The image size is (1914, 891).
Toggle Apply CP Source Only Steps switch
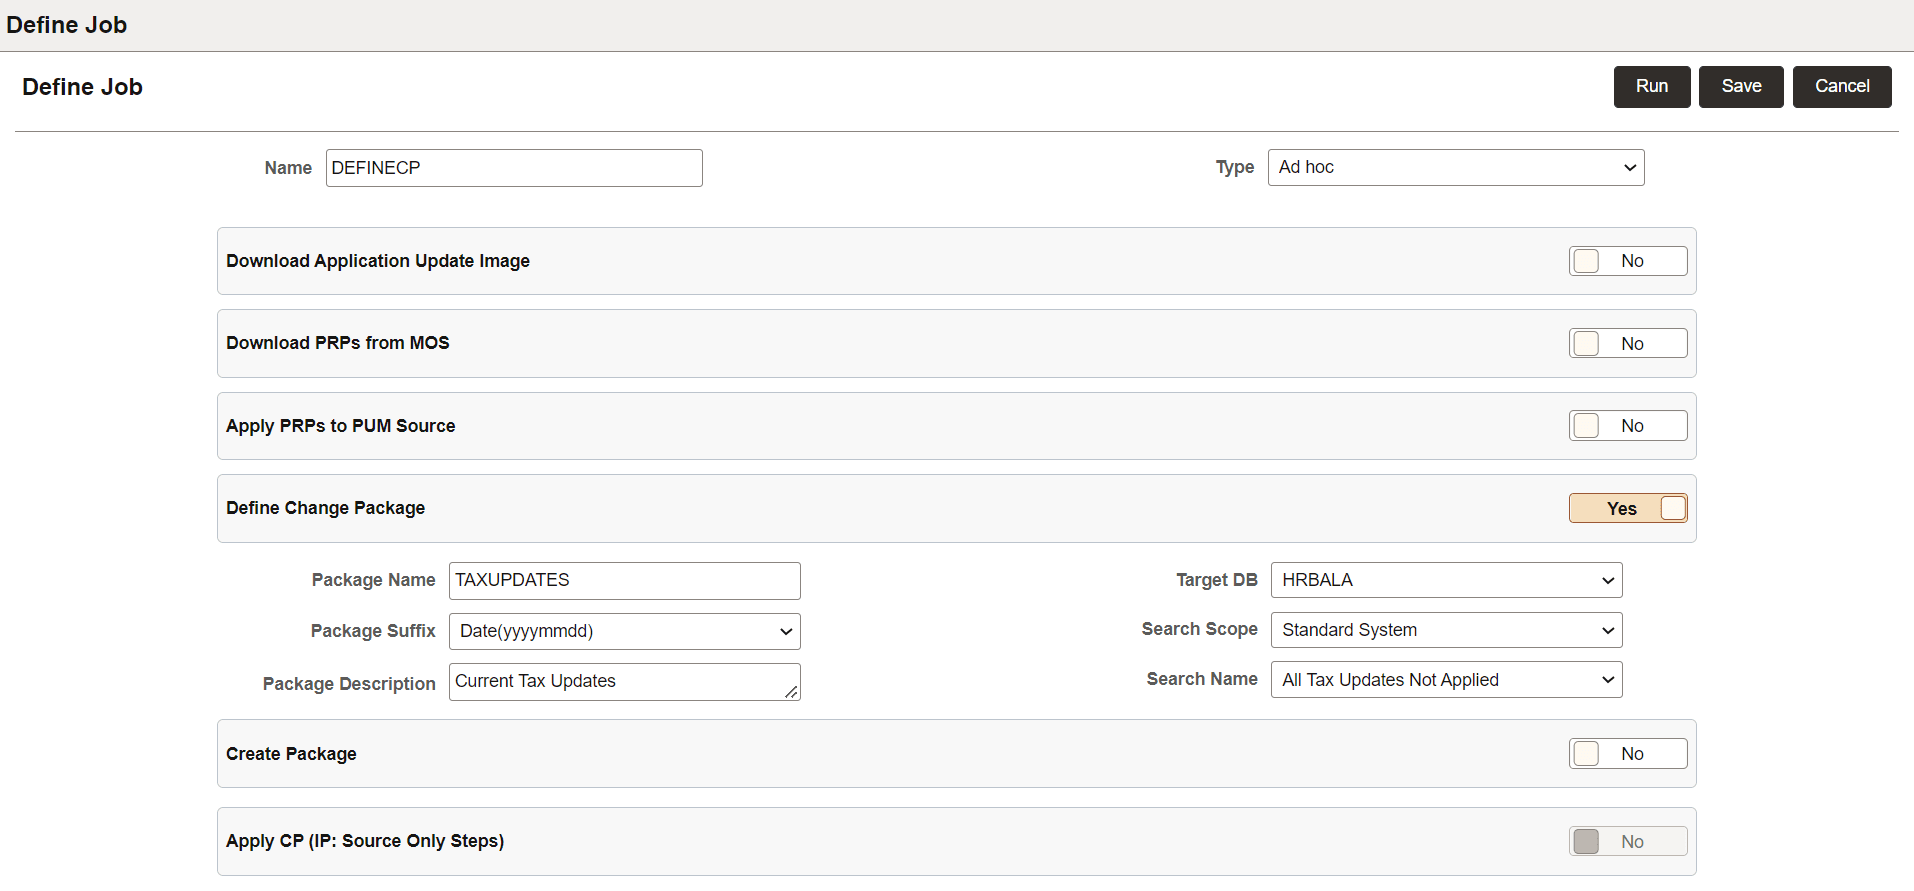(1628, 842)
